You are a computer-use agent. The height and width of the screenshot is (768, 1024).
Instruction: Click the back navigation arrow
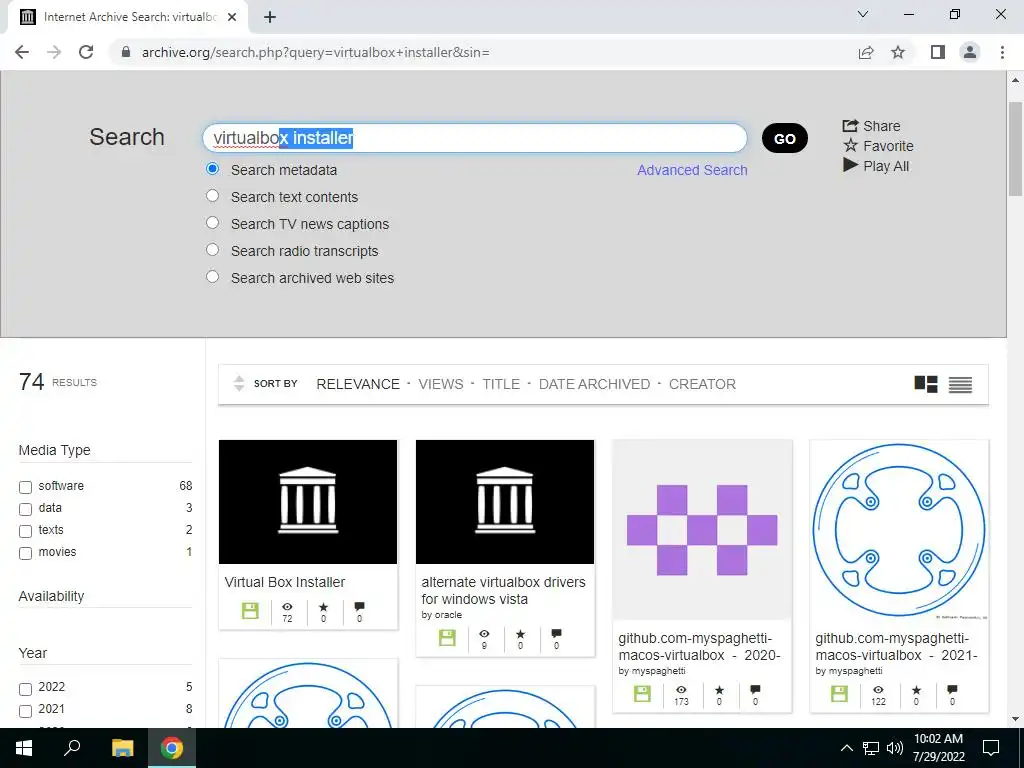[x=22, y=52]
